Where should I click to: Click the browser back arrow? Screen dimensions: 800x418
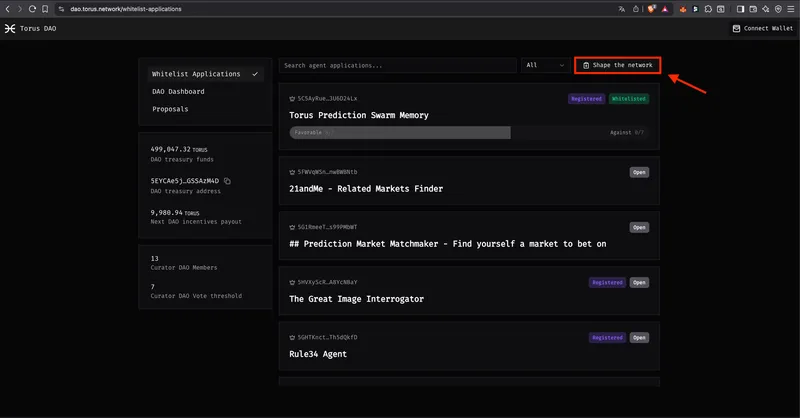(x=8, y=9)
